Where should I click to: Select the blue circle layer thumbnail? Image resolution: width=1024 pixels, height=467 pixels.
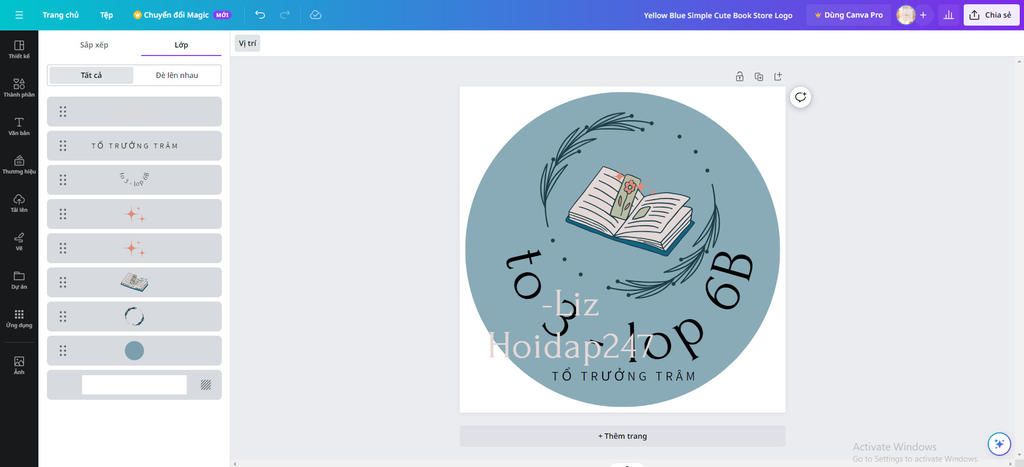[x=134, y=351]
